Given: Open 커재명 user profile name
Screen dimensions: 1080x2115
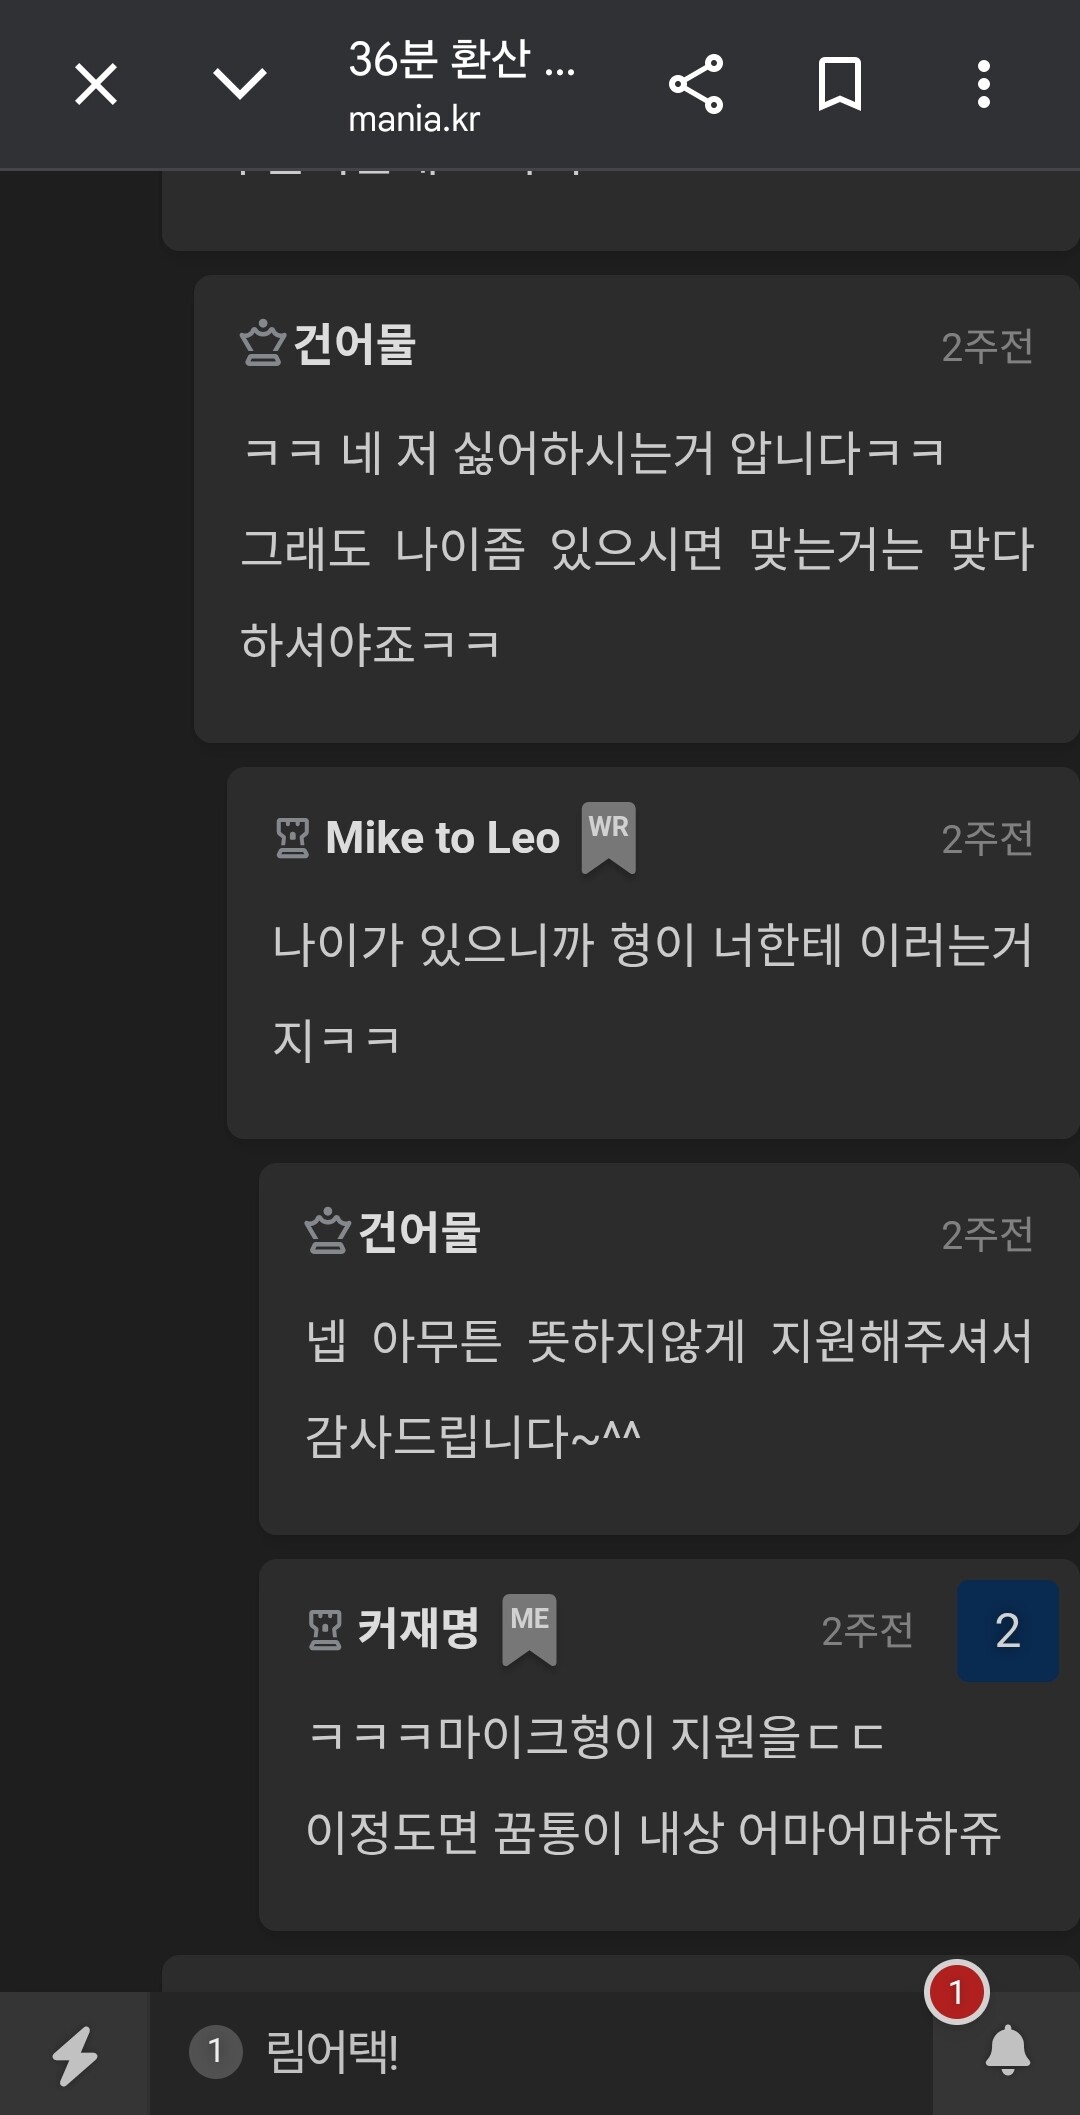Looking at the screenshot, I should [x=418, y=1629].
